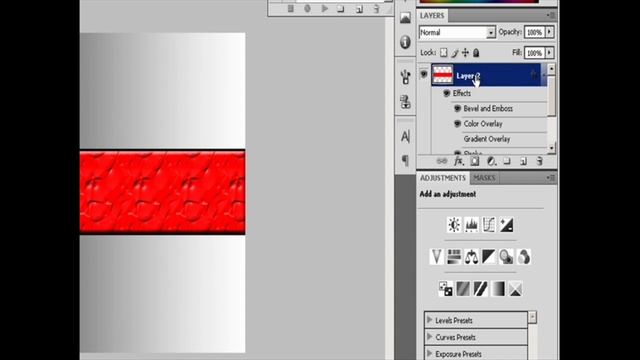Click the Link layers icon
This screenshot has height=360, width=640.
[x=442, y=161]
